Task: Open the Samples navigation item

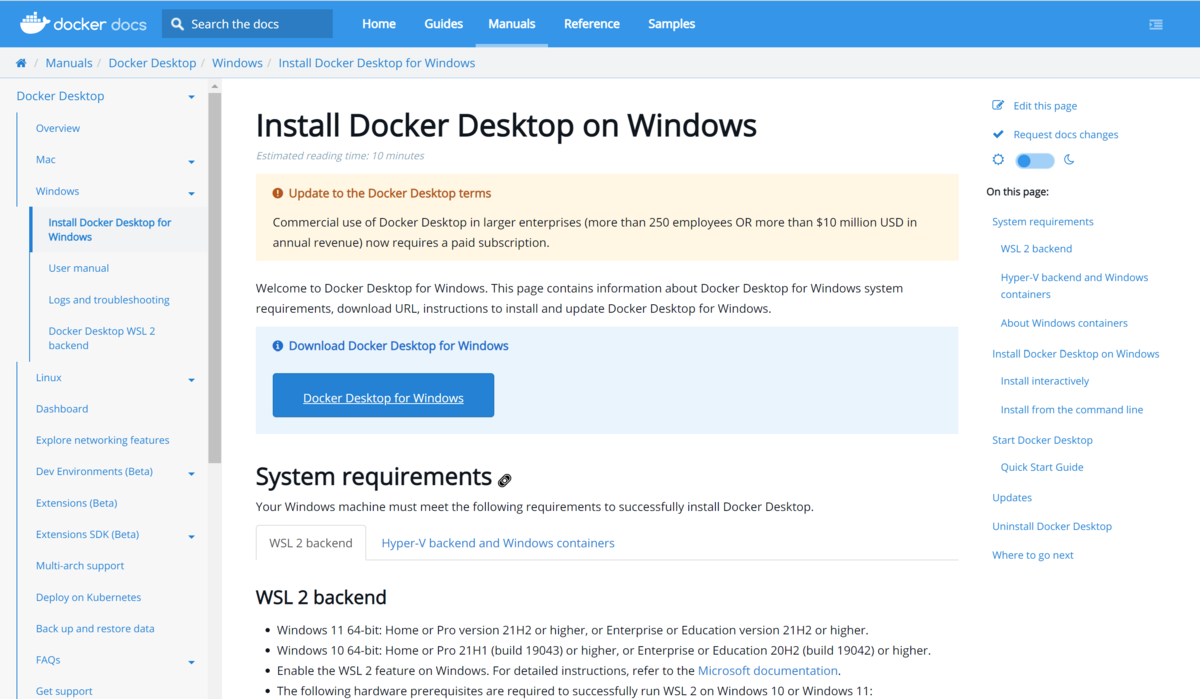Action: coord(672,24)
